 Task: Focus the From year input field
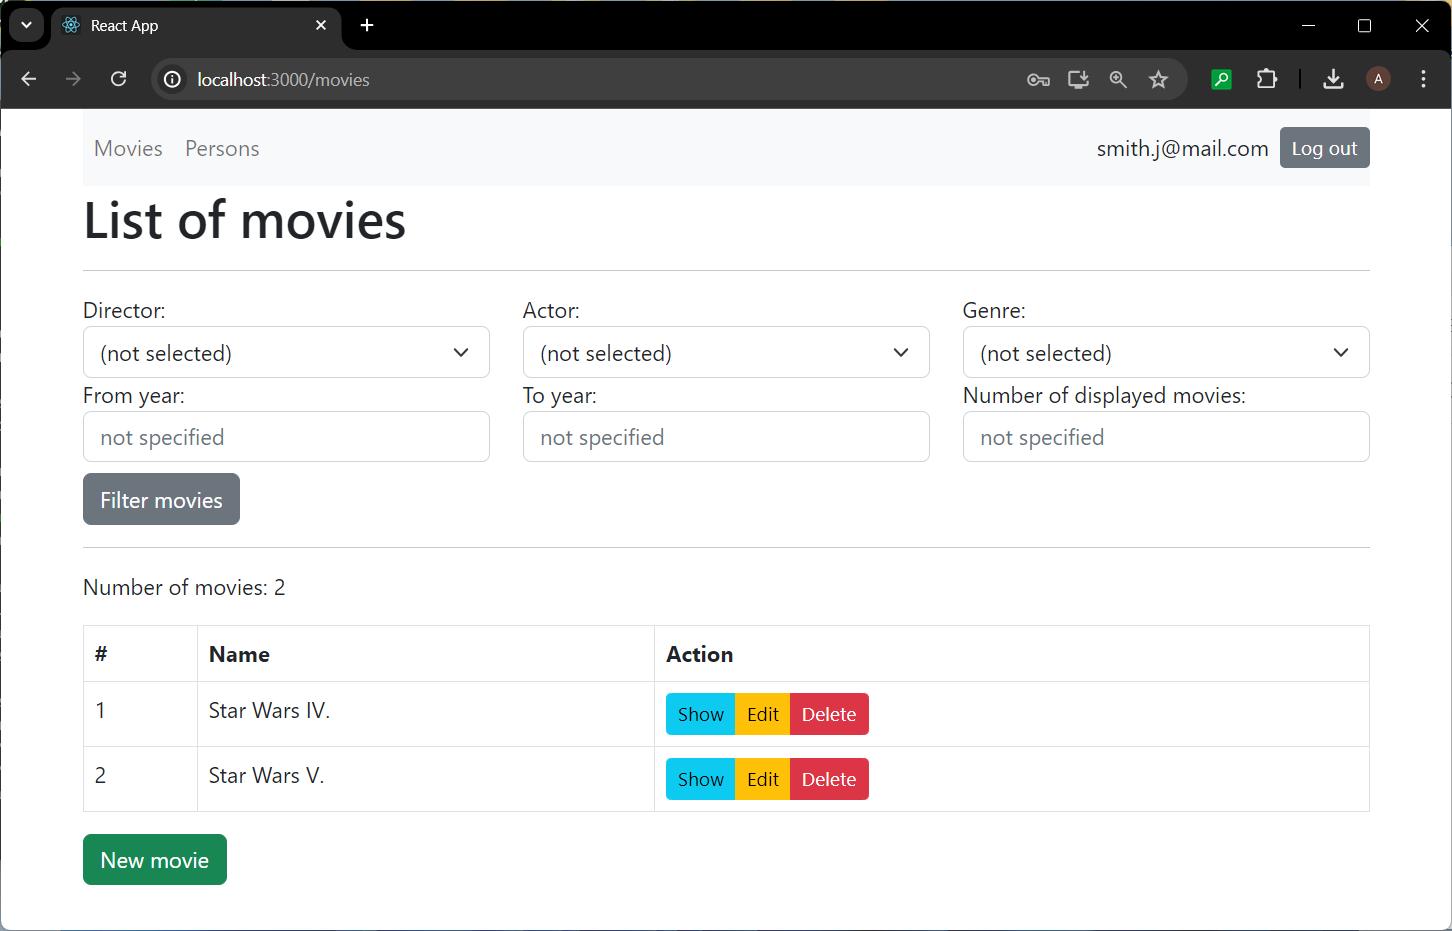pos(286,437)
